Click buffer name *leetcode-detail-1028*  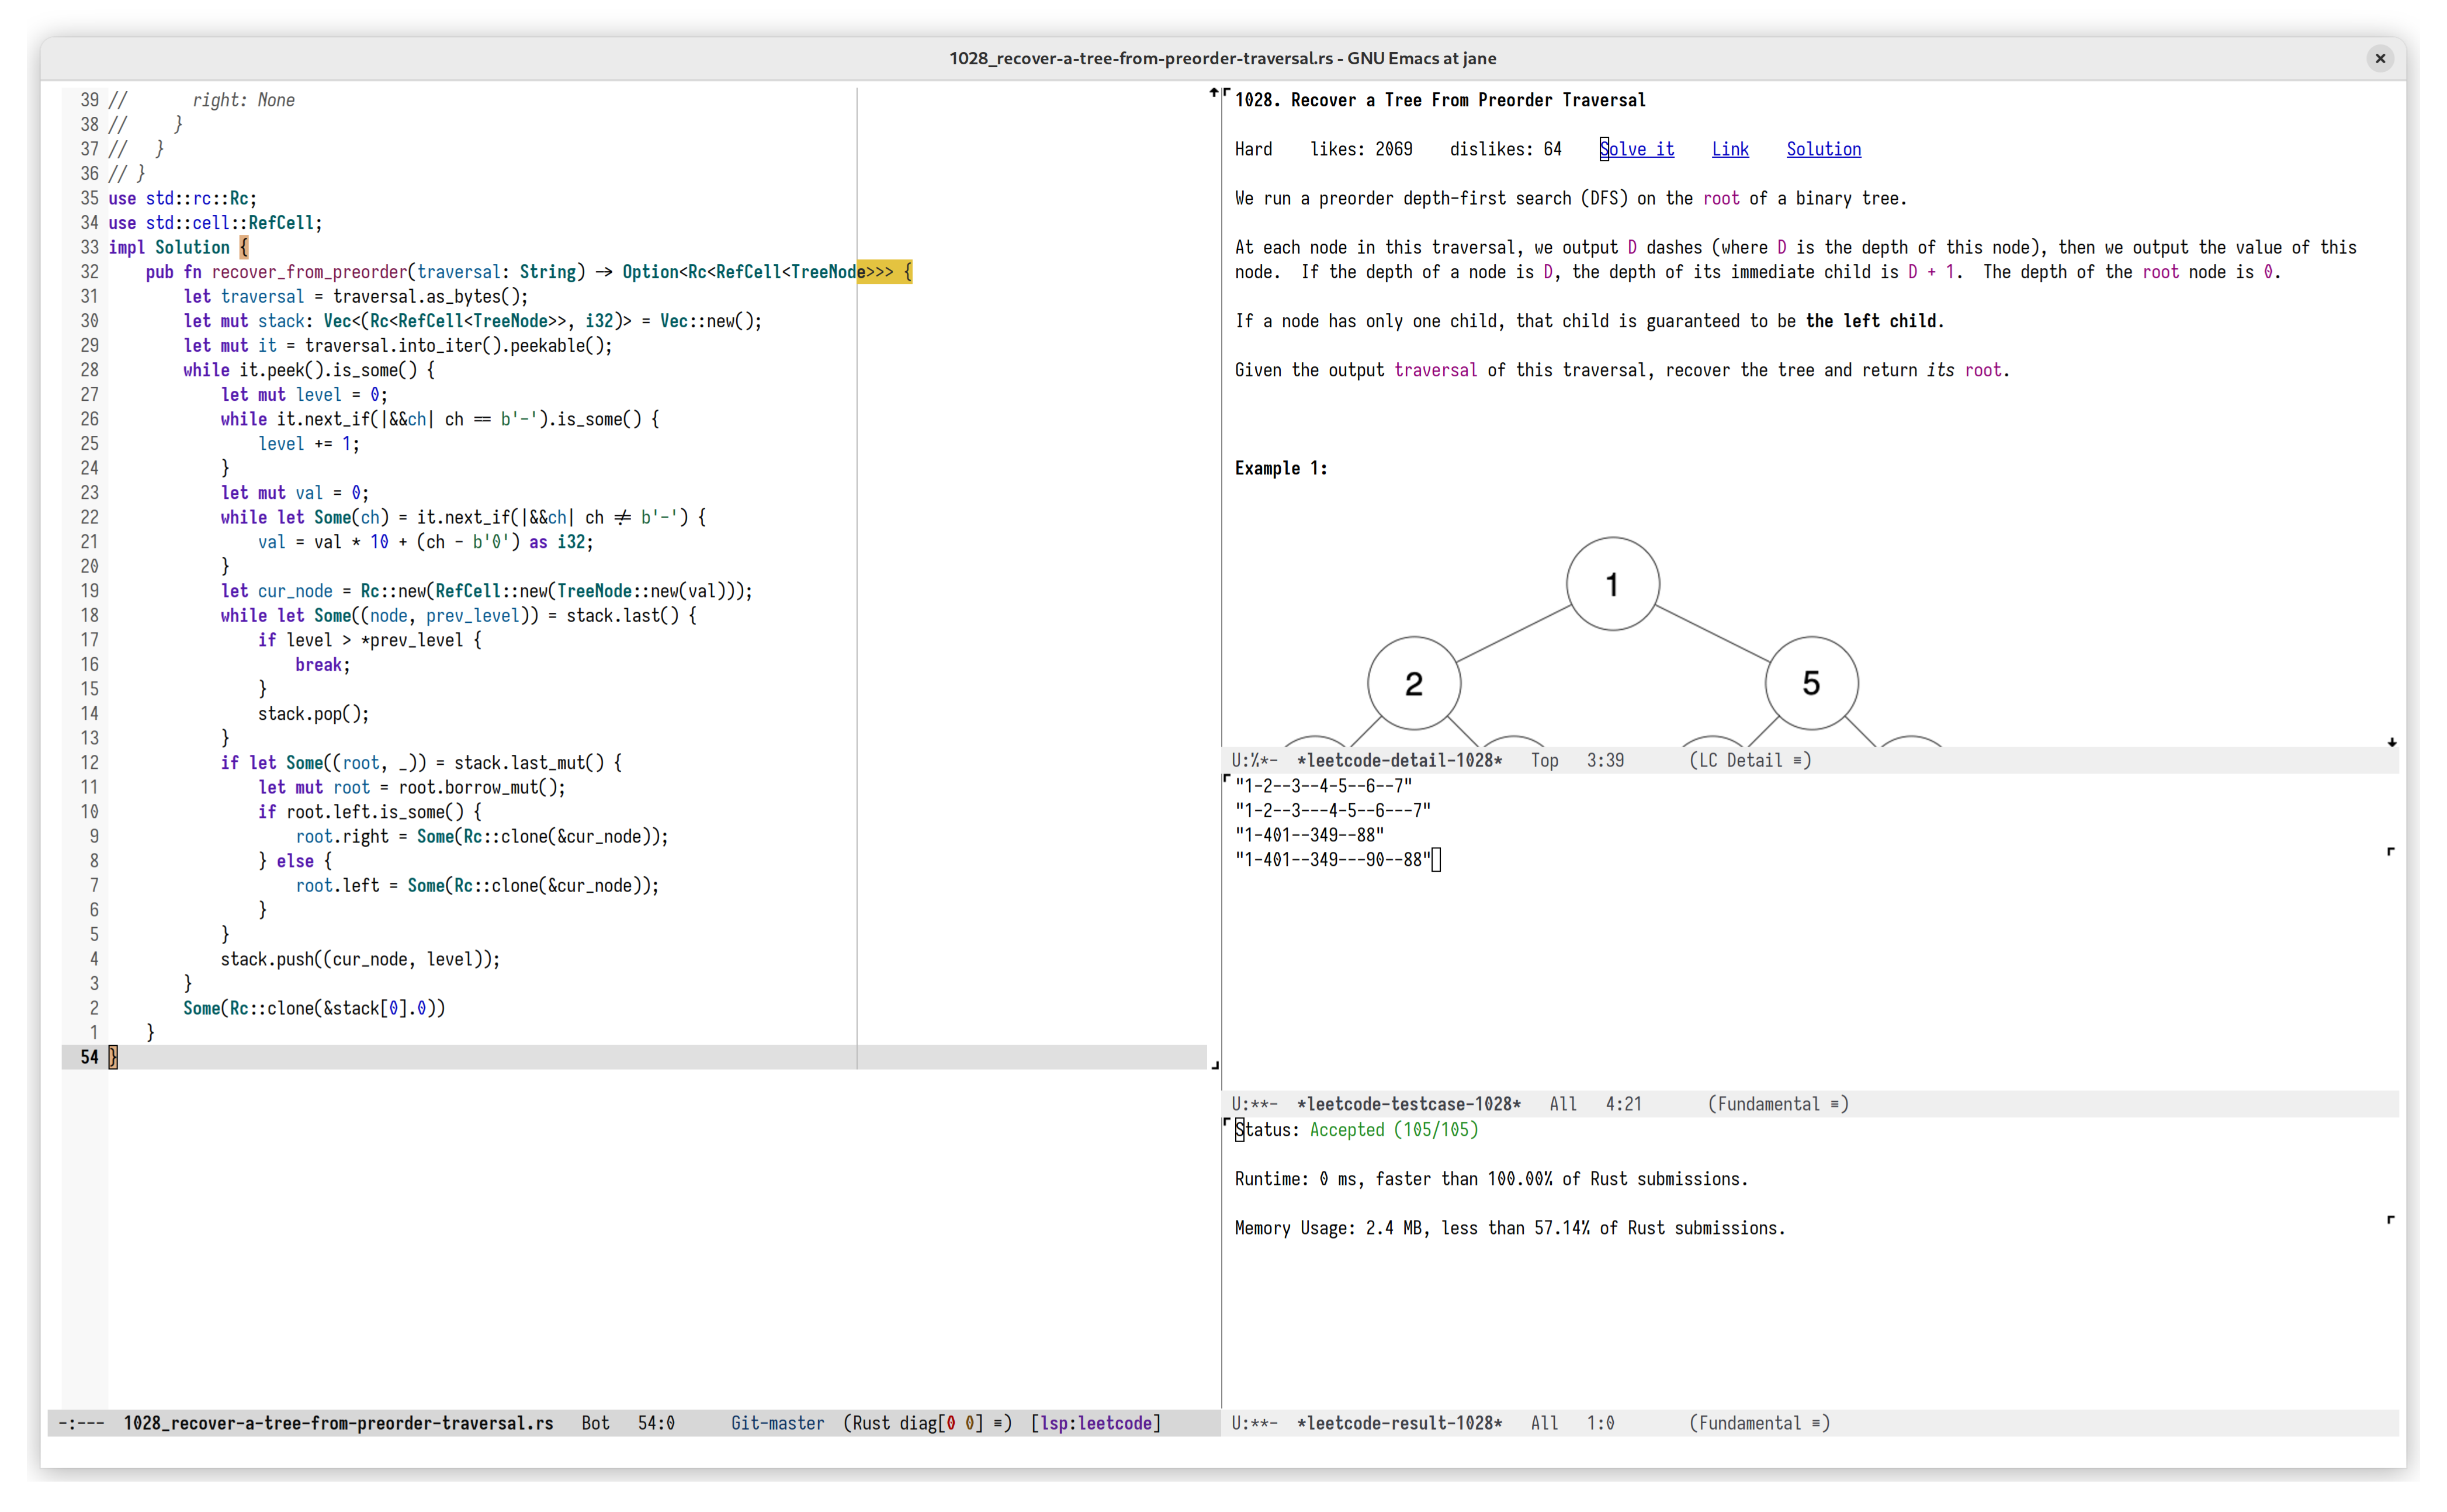tap(1399, 760)
